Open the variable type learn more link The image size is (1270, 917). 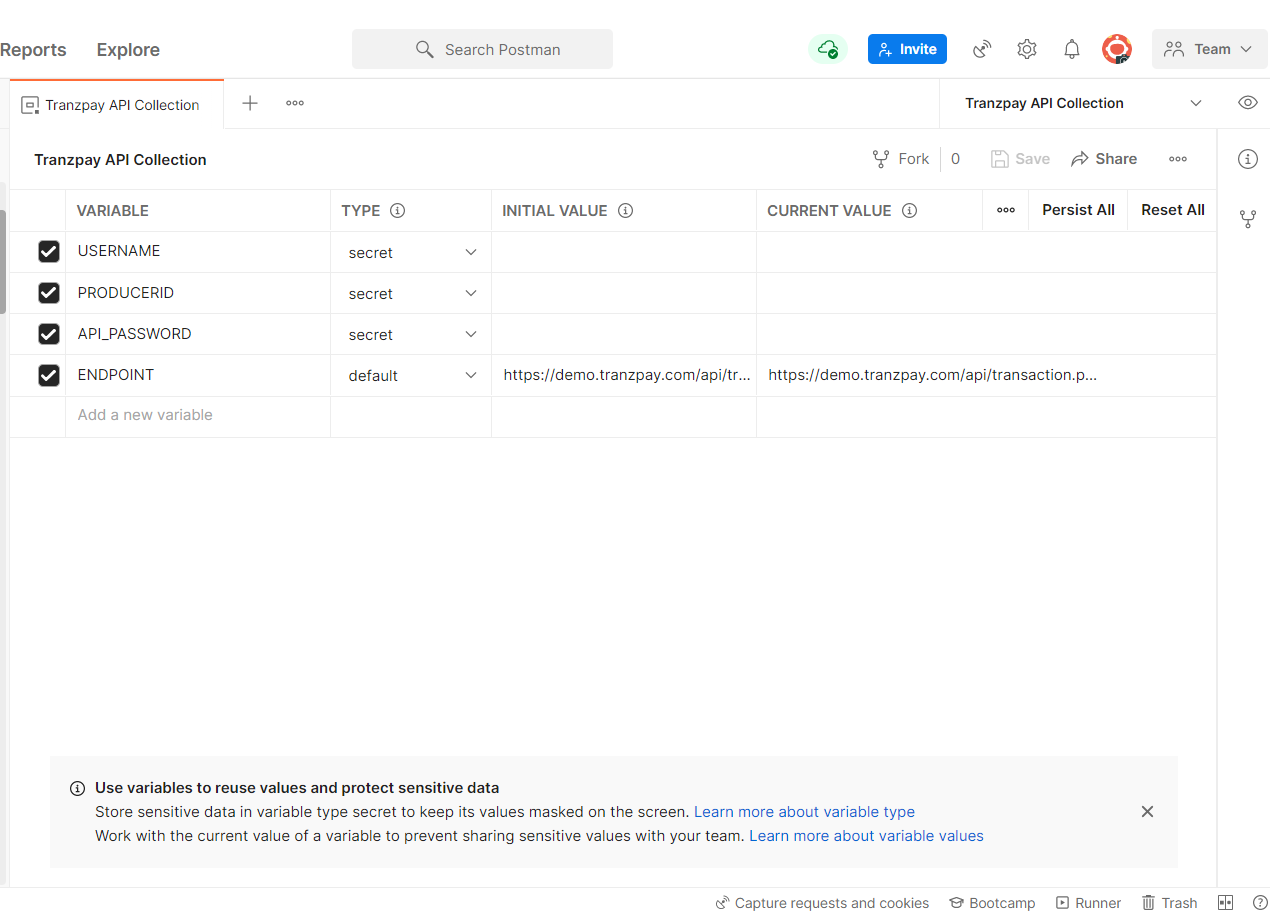coord(804,811)
